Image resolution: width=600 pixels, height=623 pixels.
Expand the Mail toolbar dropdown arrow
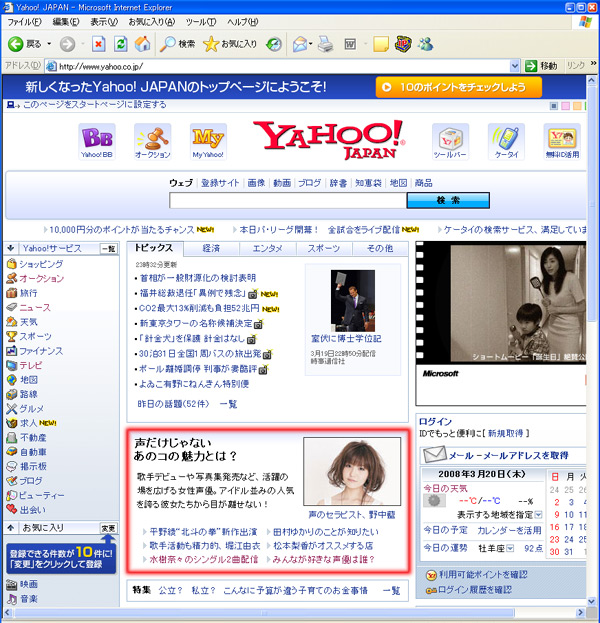pos(310,44)
